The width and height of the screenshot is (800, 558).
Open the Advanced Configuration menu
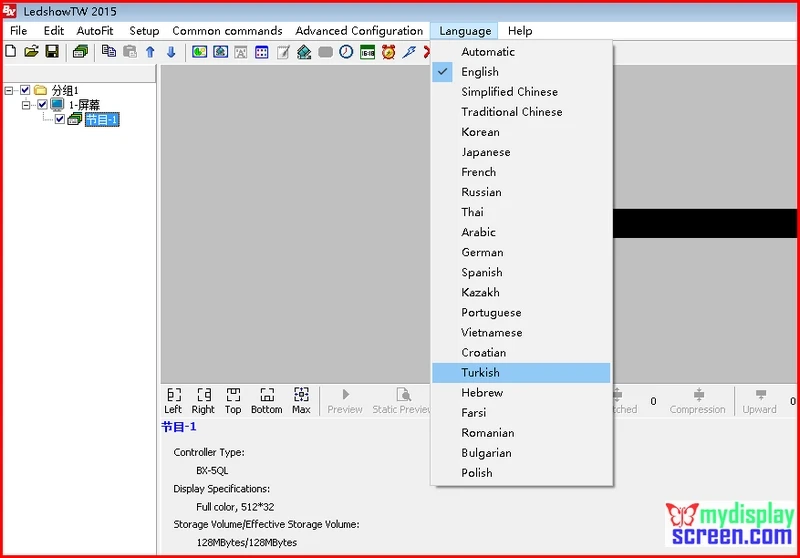359,31
